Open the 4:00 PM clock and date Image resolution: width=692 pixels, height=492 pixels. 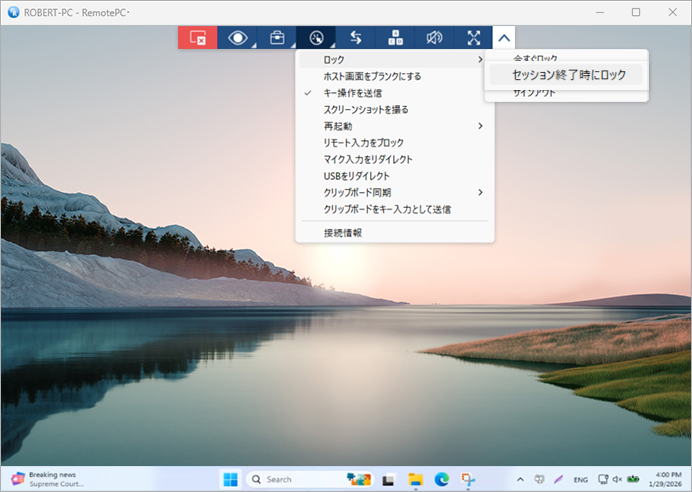coord(667,479)
